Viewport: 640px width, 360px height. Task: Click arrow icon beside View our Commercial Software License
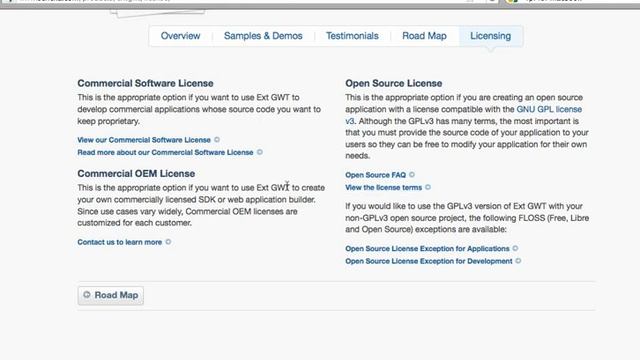(217, 140)
